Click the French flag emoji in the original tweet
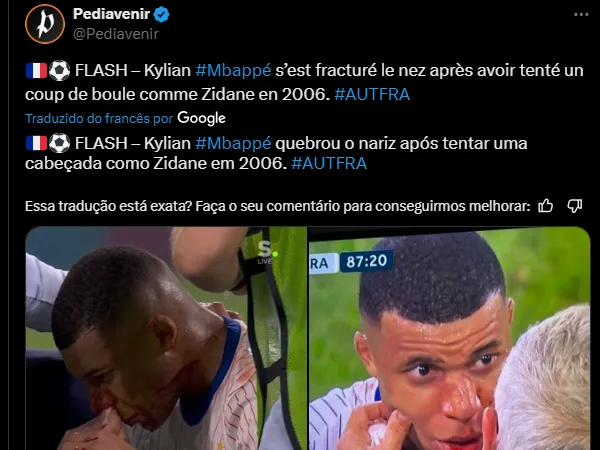Image resolution: width=600 pixels, height=450 pixels. pyautogui.click(x=36, y=71)
